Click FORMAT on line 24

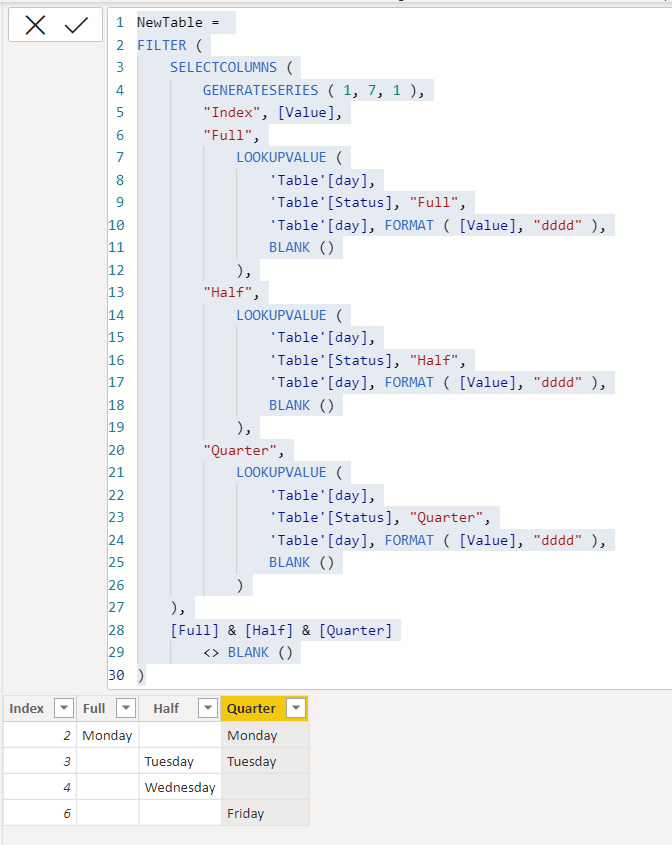tap(409, 541)
